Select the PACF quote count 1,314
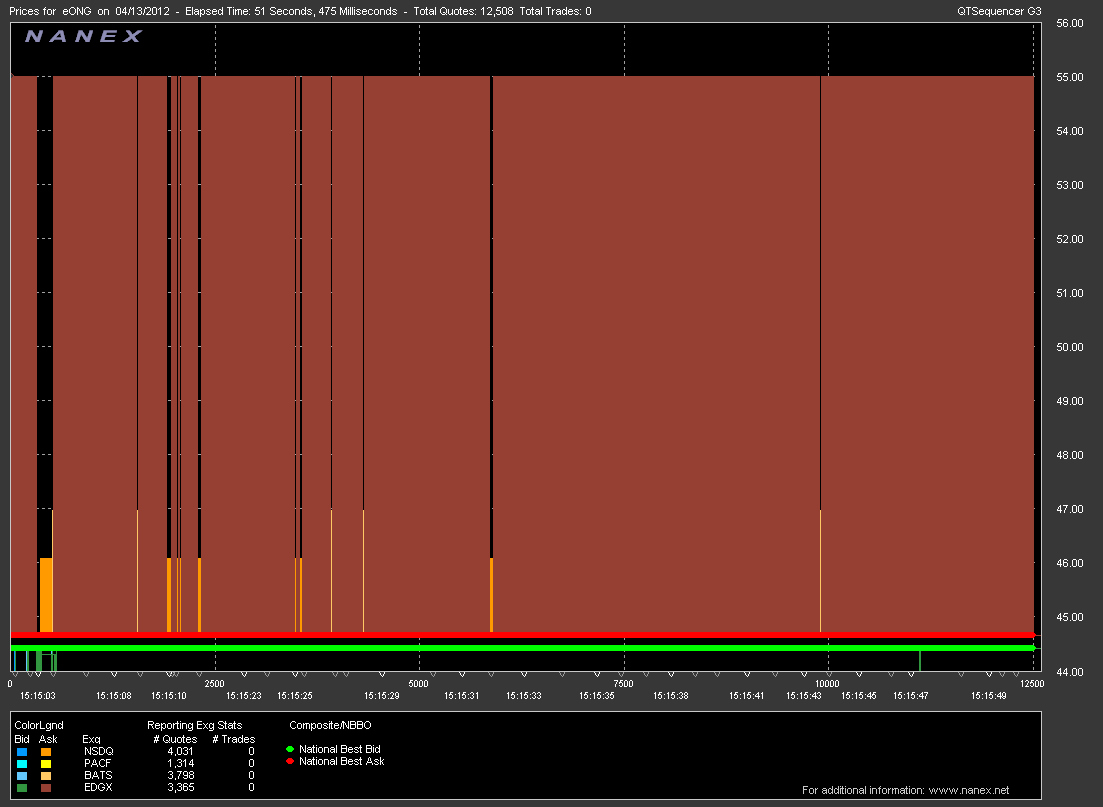This screenshot has height=807, width=1103. (x=181, y=763)
